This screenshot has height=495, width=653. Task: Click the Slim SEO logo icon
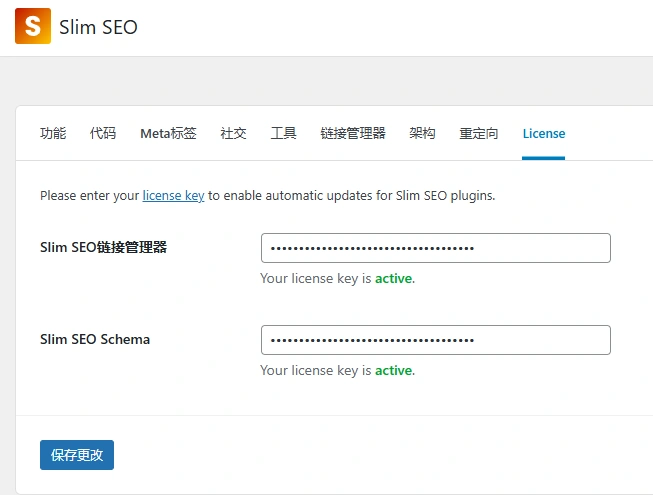click(33, 26)
